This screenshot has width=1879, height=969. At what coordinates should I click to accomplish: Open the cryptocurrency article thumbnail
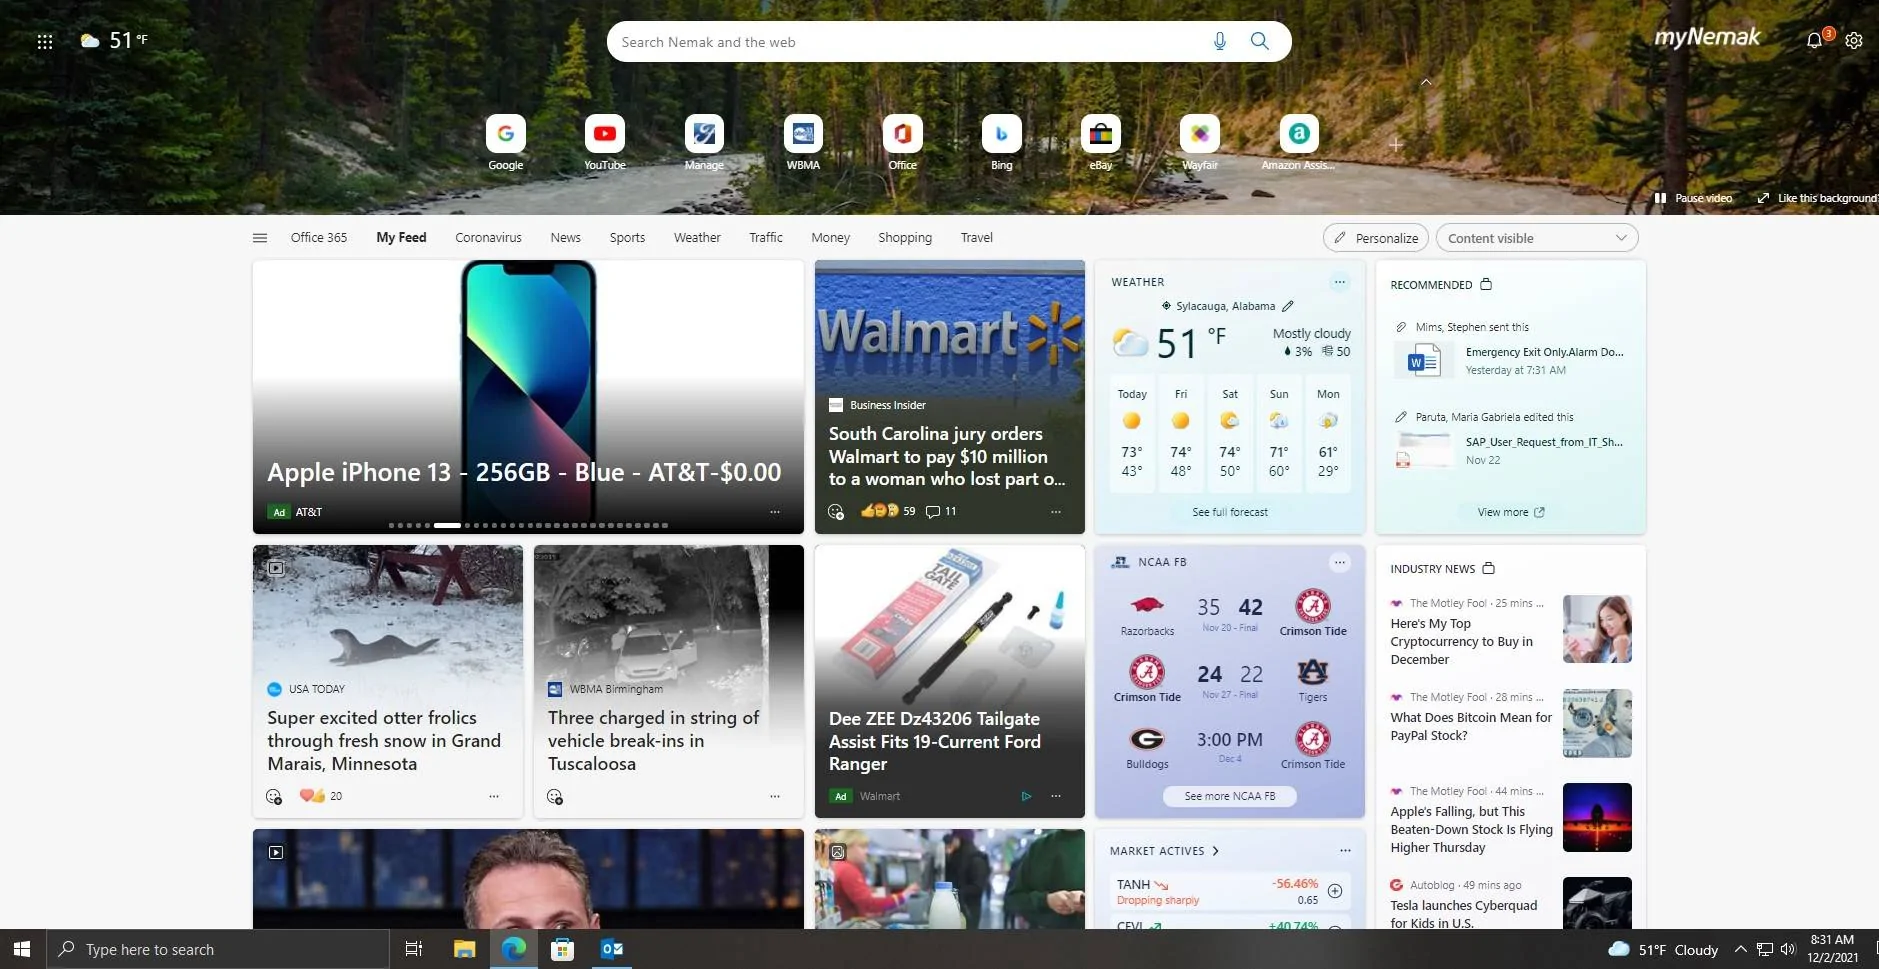(1597, 629)
